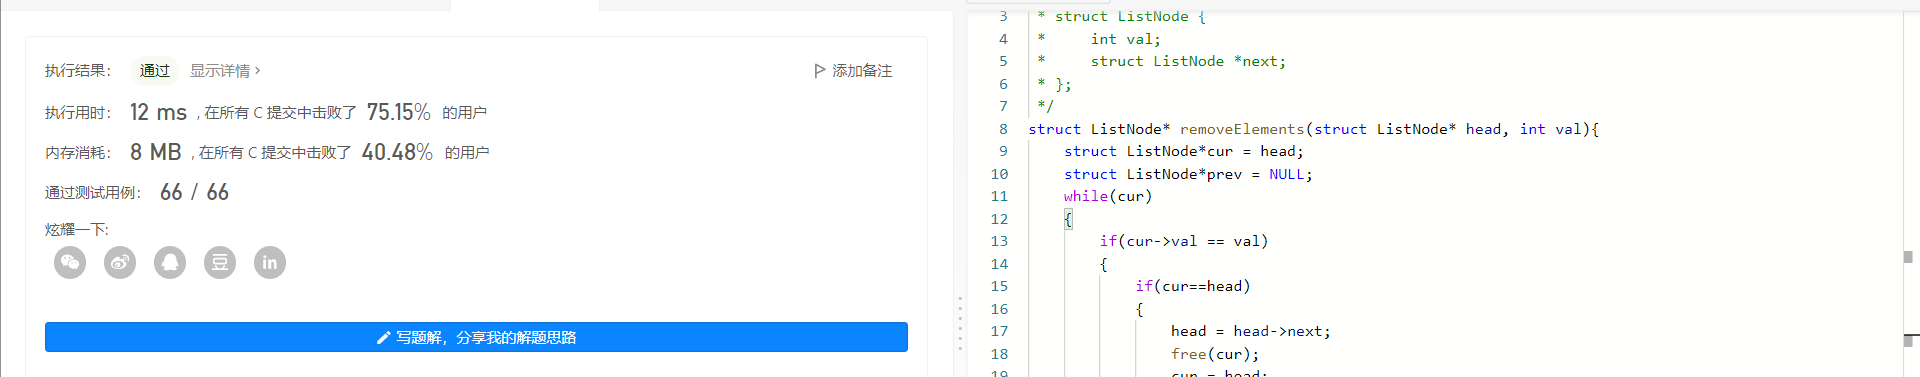
Task: Share result via WeChat icon
Action: tap(70, 263)
